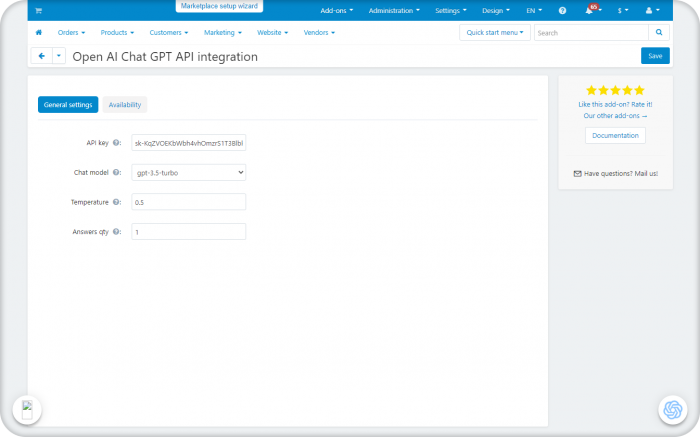
Task: Open the Marketing menu
Action: coord(223,33)
